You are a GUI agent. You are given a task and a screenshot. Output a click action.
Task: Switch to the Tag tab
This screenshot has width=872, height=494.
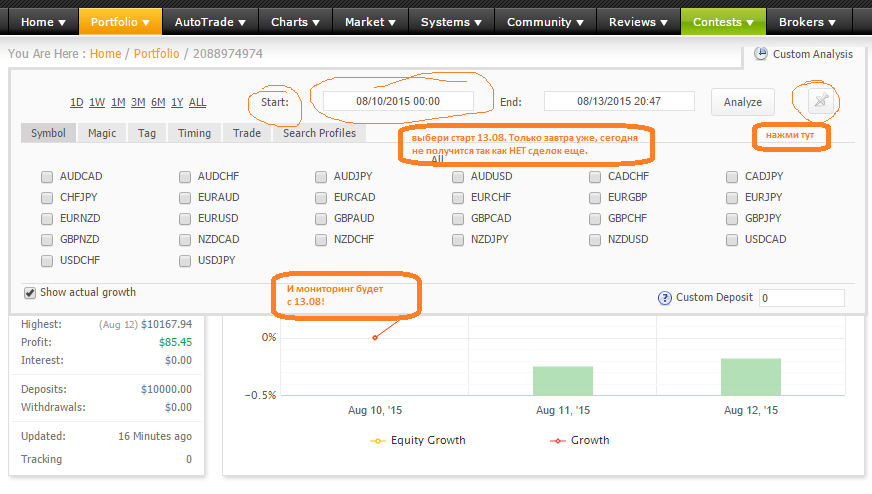point(147,133)
